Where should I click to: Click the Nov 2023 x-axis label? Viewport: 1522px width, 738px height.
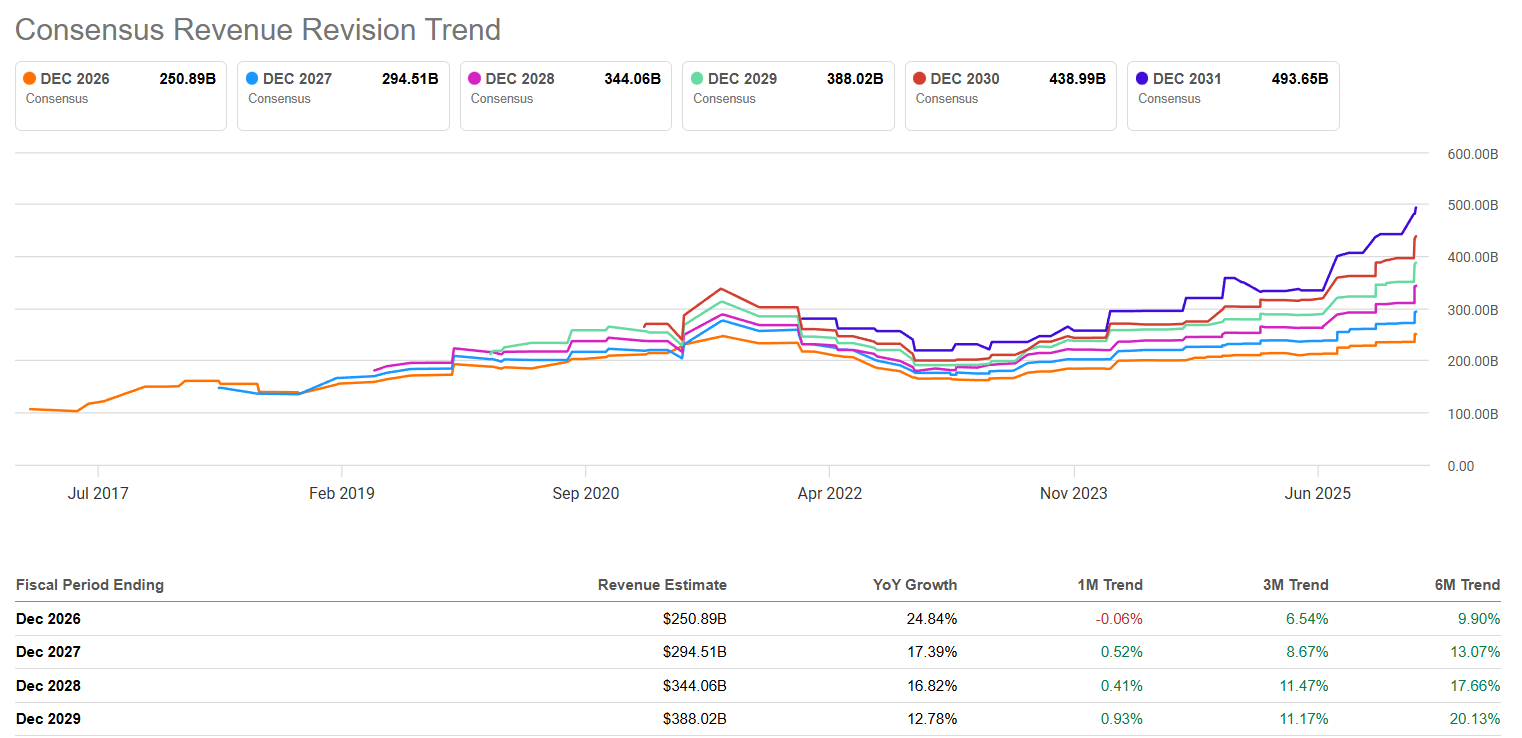(1074, 493)
